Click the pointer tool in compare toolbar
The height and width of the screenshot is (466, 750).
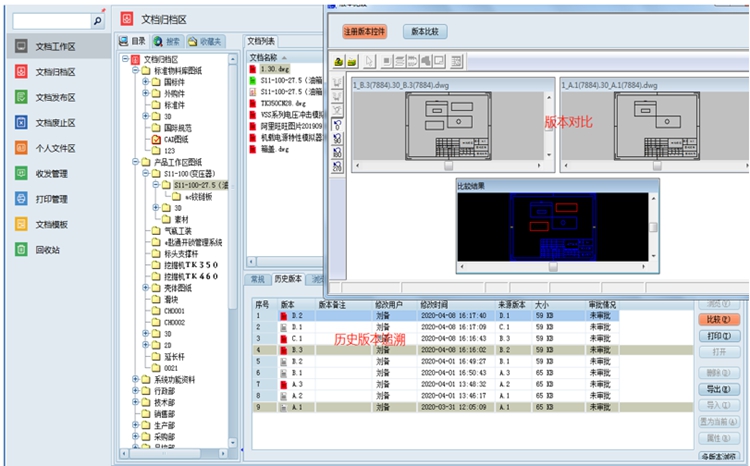pos(368,61)
